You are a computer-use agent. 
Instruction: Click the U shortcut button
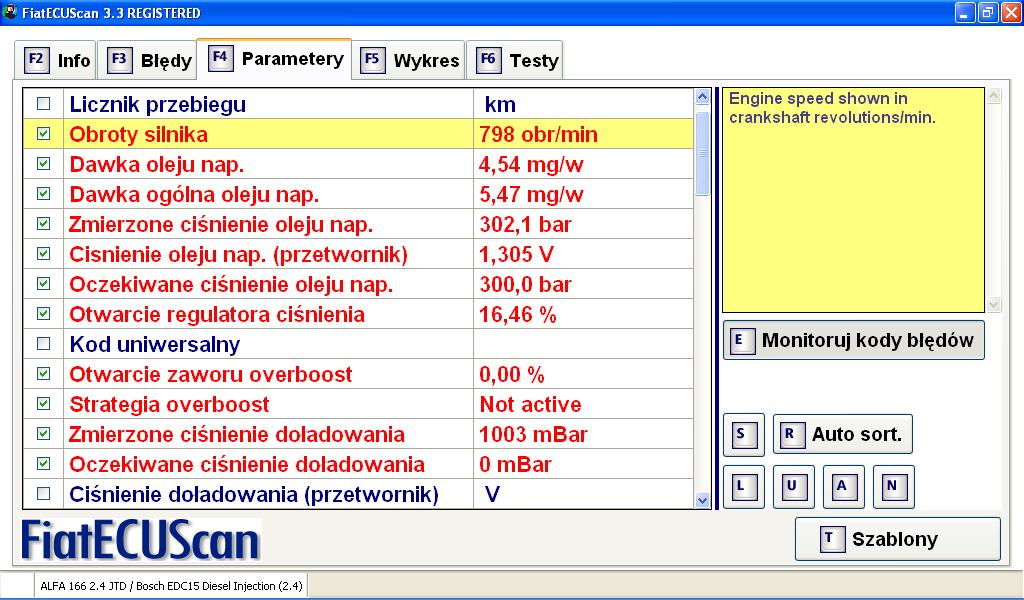pos(793,486)
